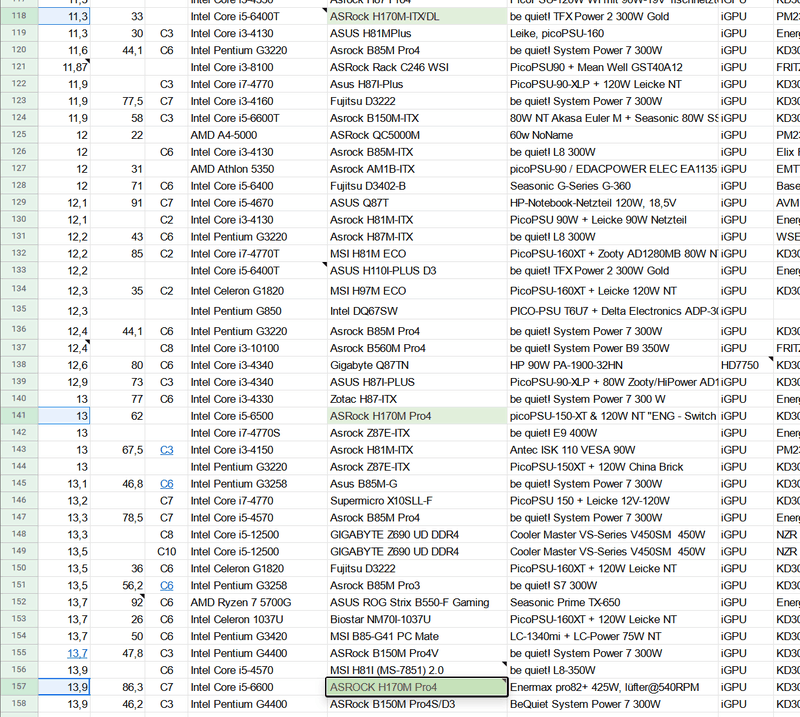This screenshot has width=800, height=717.
Task: Click 'ASRock H170M Pro4' cell in row 141
Action: (x=417, y=416)
